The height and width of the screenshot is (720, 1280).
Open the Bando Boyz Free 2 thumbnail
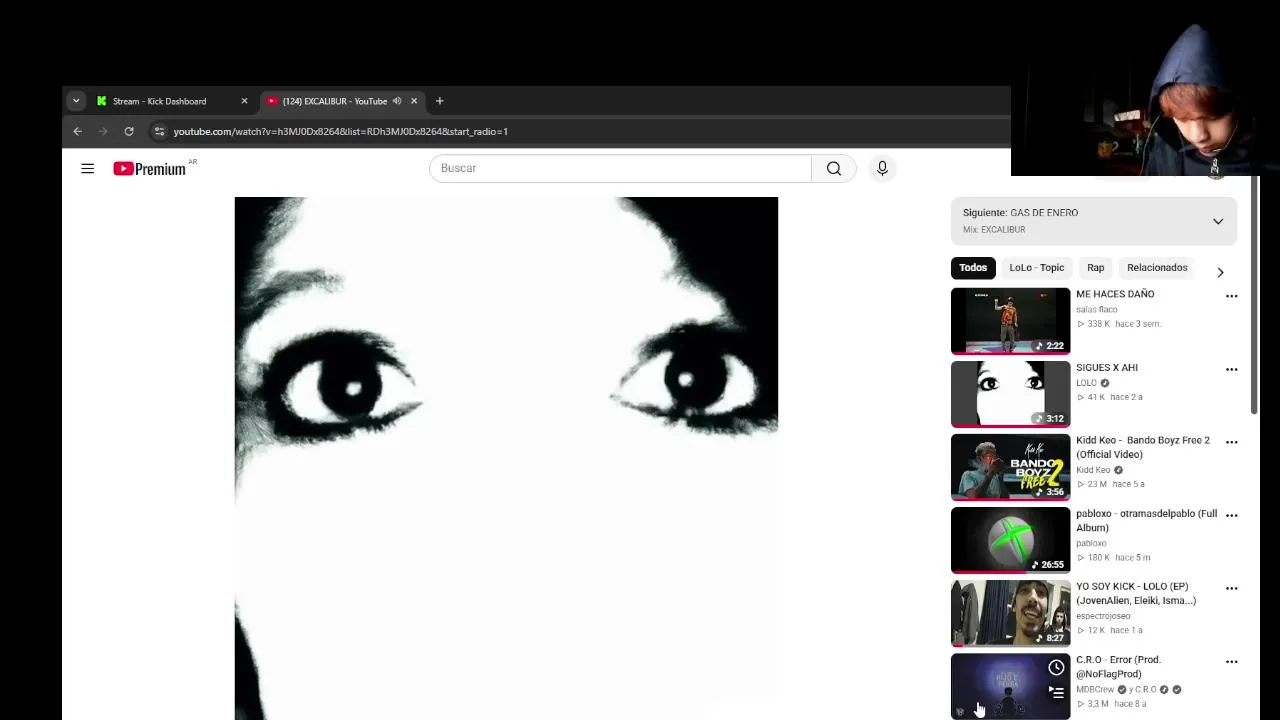click(x=1010, y=467)
